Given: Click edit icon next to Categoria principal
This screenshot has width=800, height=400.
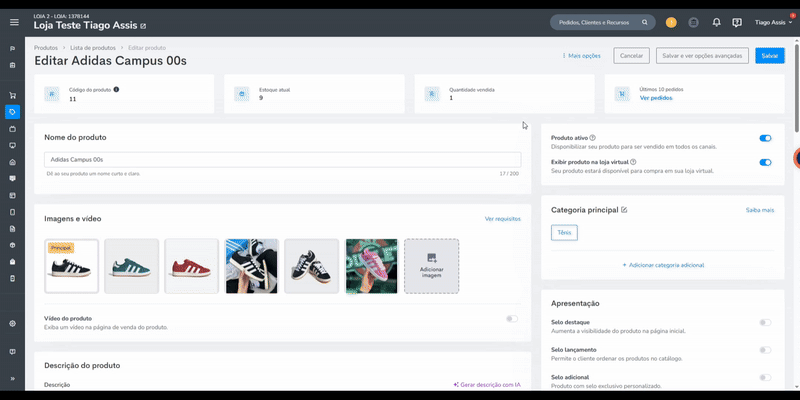Looking at the screenshot, I should click(x=624, y=210).
